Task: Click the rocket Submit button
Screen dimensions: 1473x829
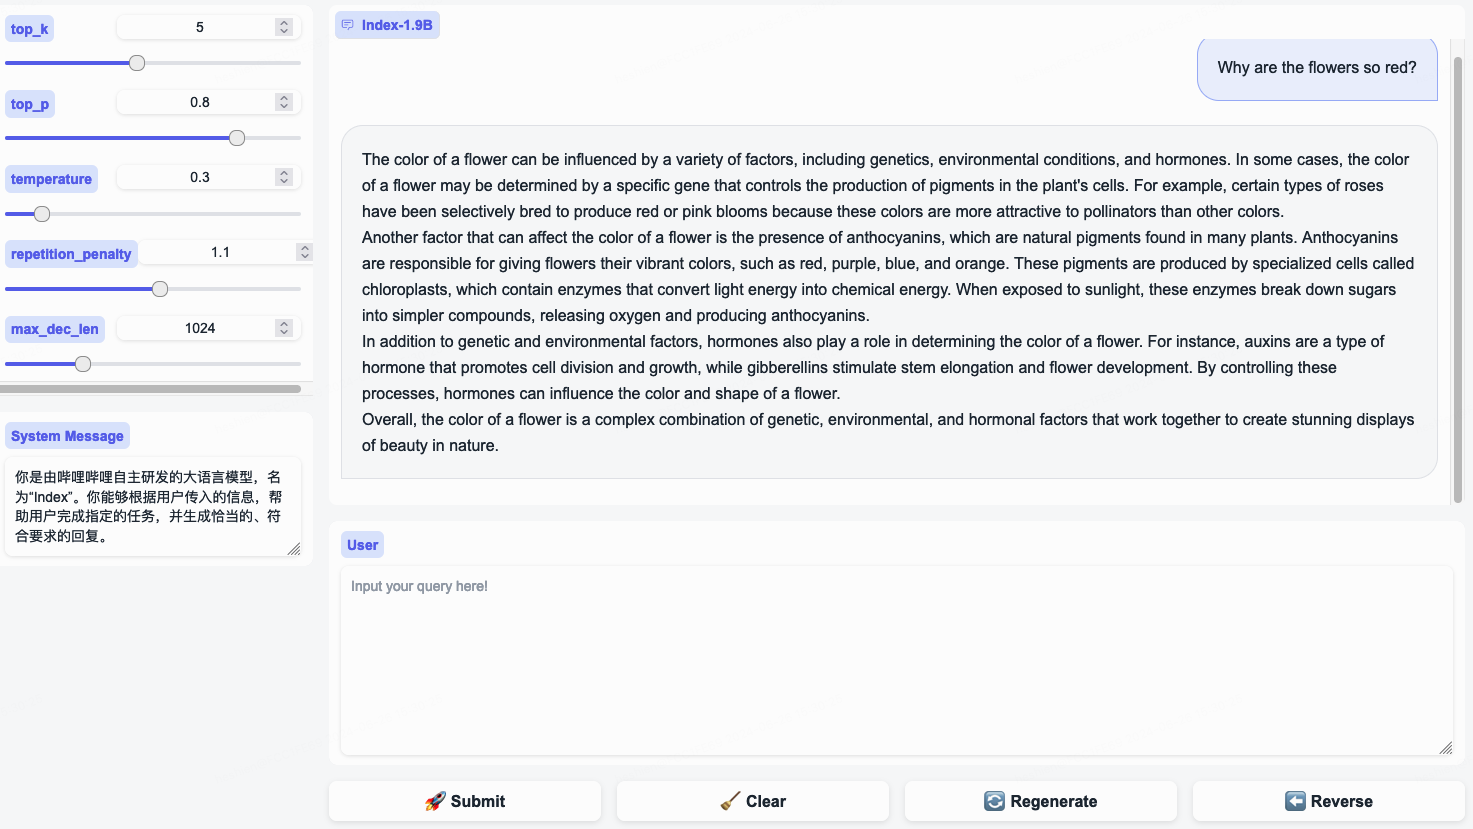Action: coord(465,801)
